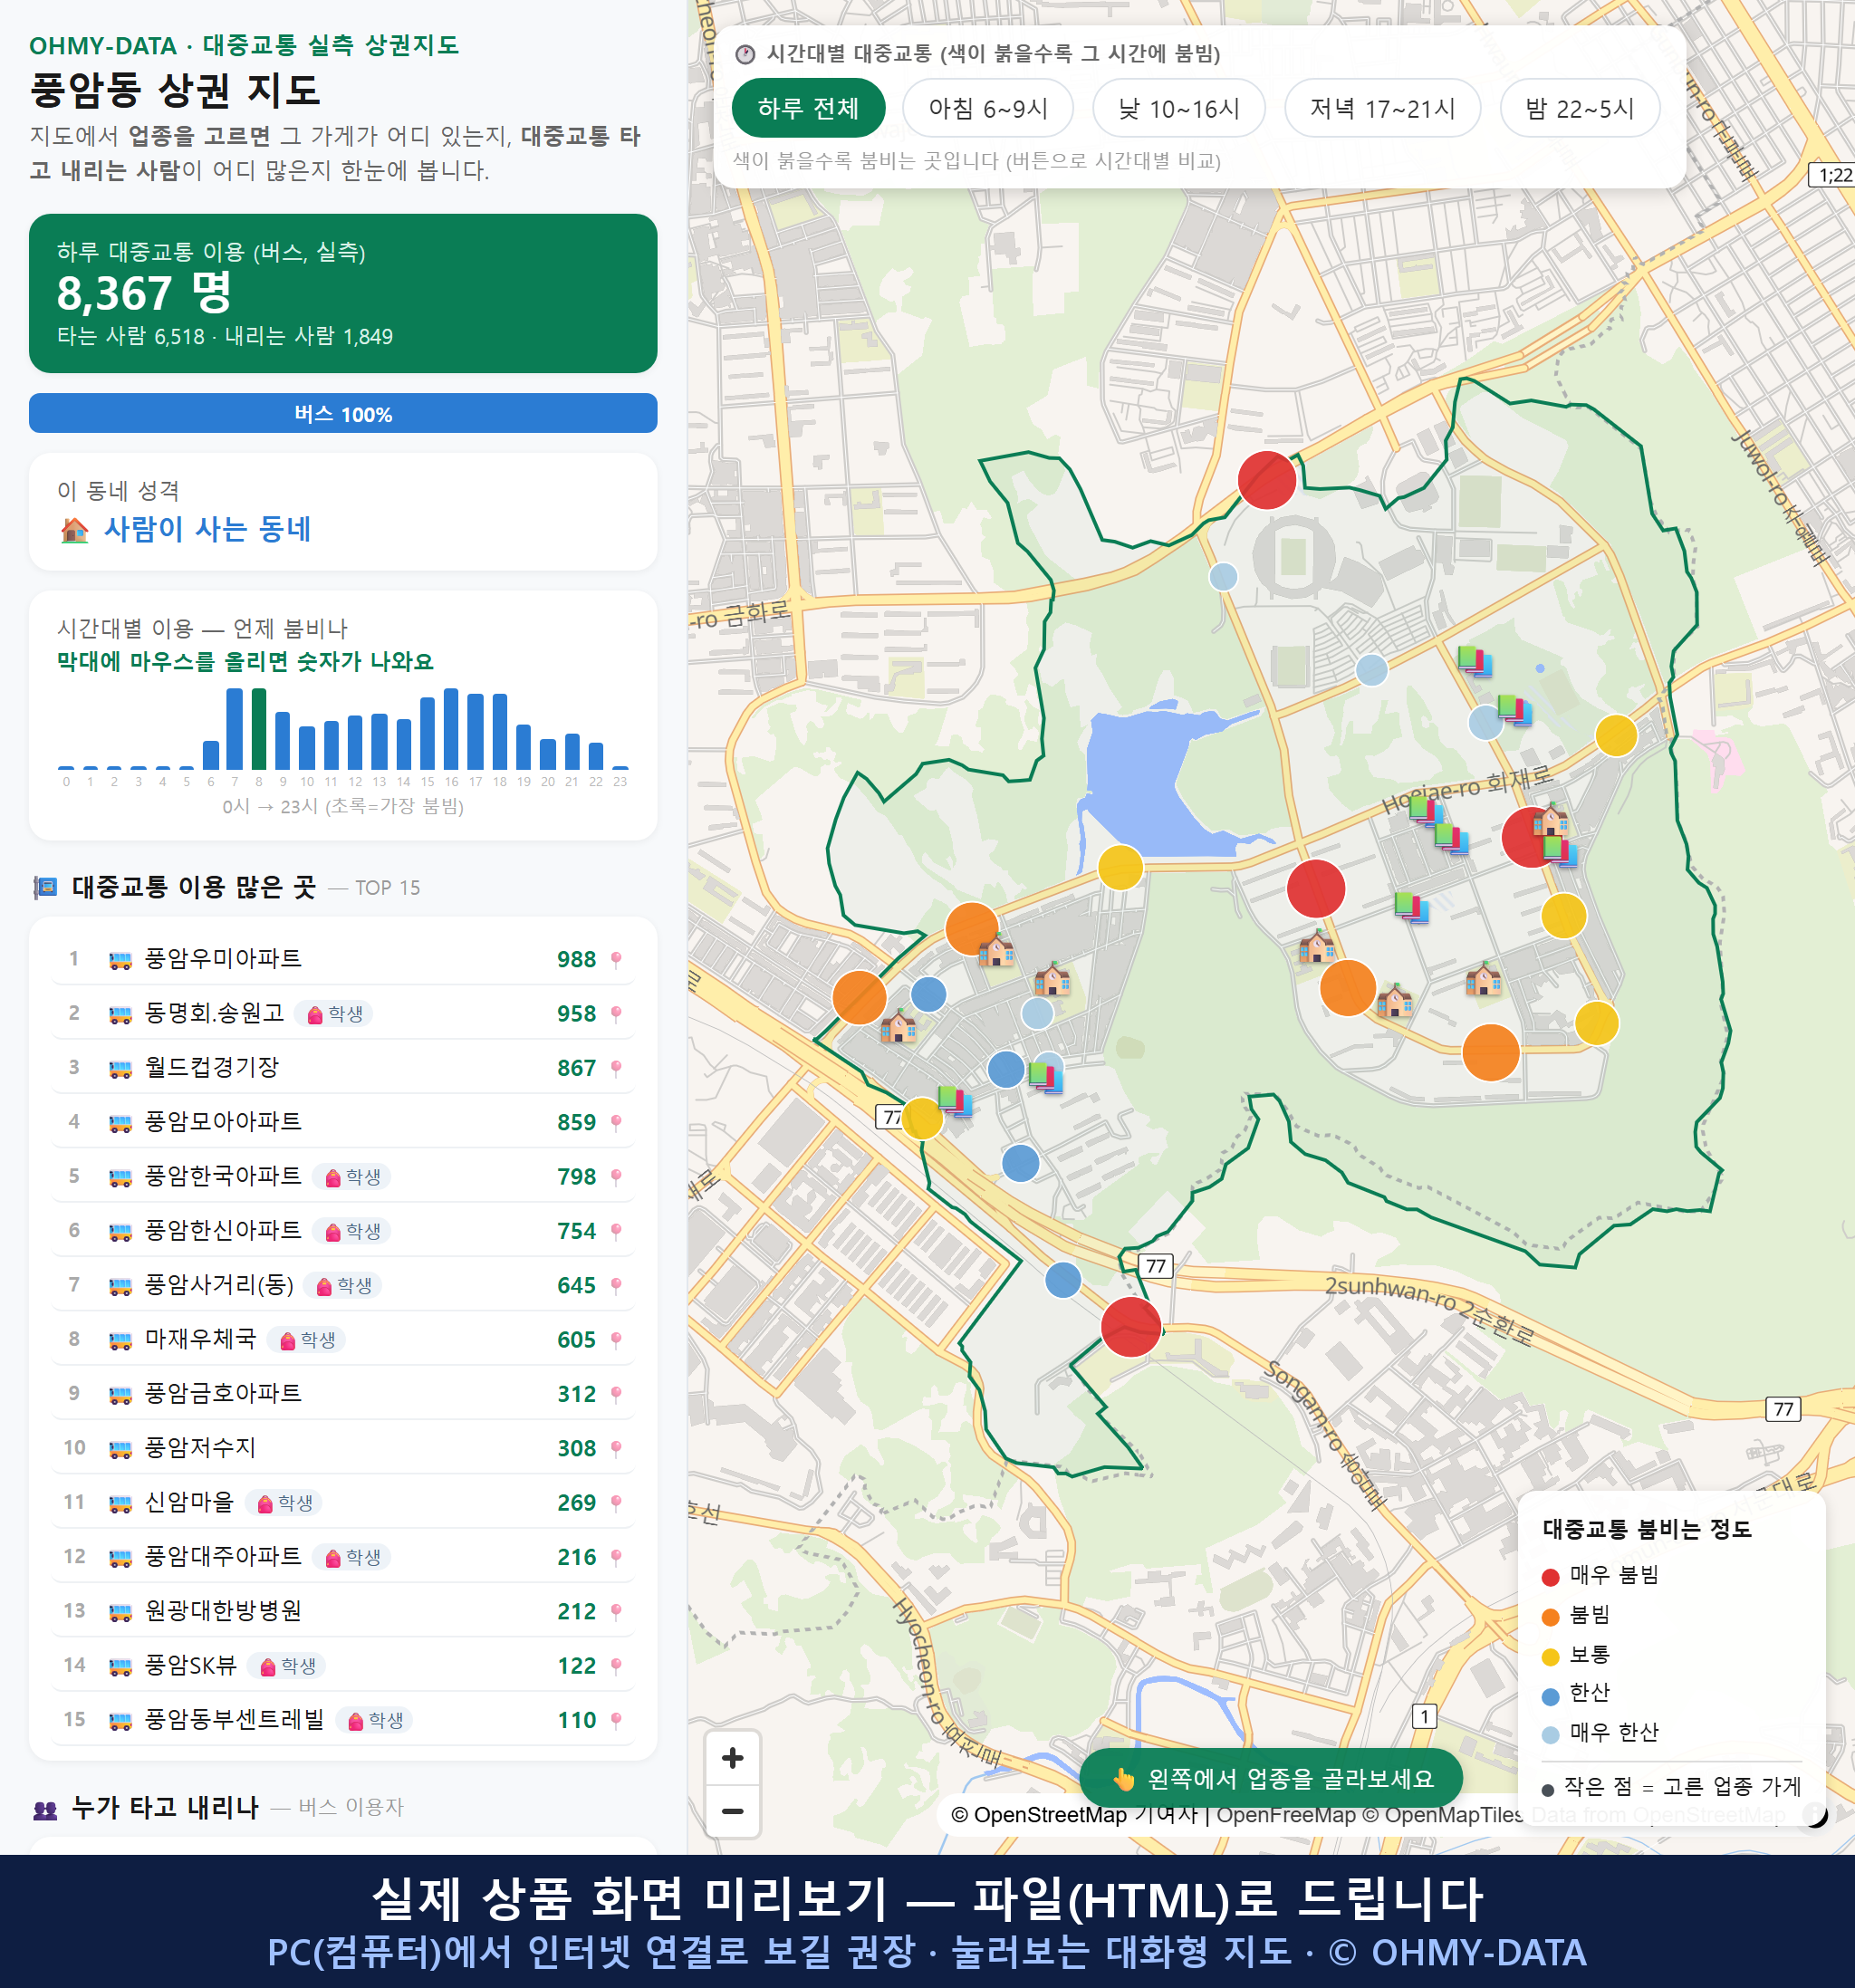Locate 풍암저수지 via its pin icon
Screen dimensions: 1855x1988
[616, 1448]
